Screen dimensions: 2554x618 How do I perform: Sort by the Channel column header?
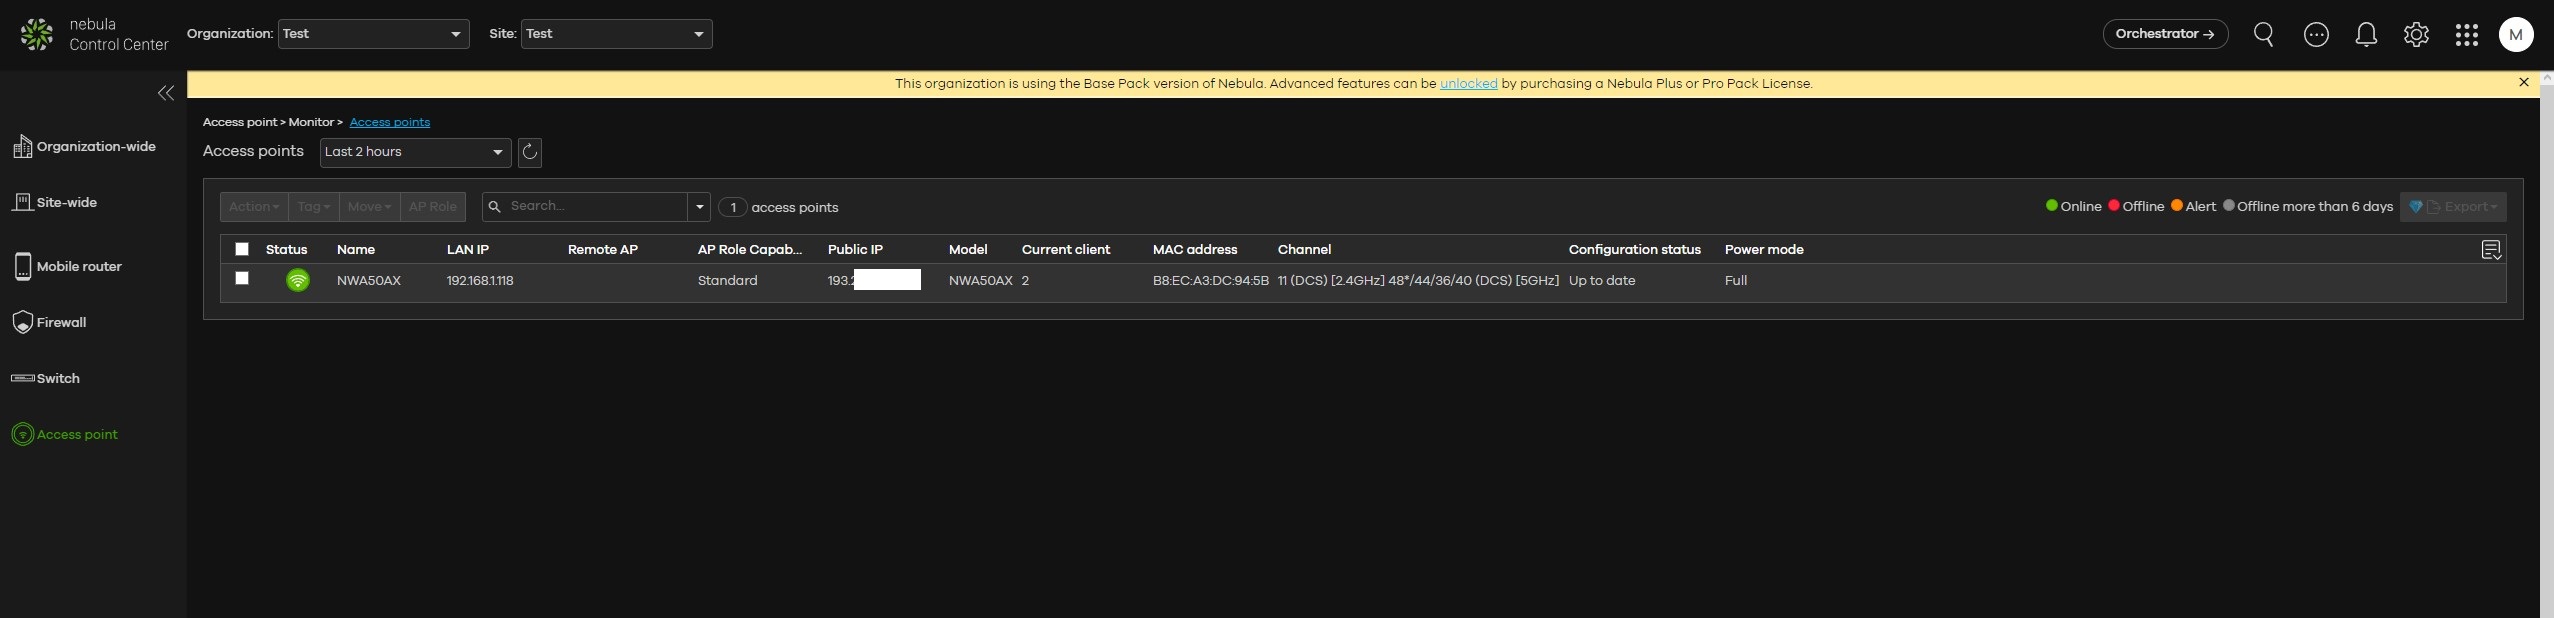(1305, 250)
